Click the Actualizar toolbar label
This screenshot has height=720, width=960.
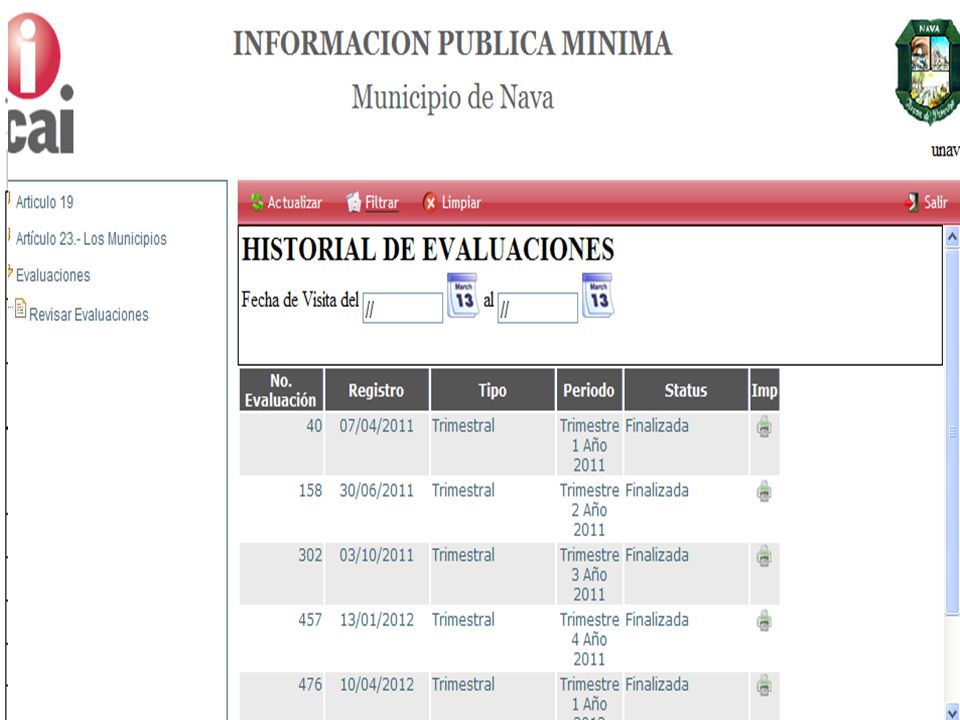(x=294, y=203)
